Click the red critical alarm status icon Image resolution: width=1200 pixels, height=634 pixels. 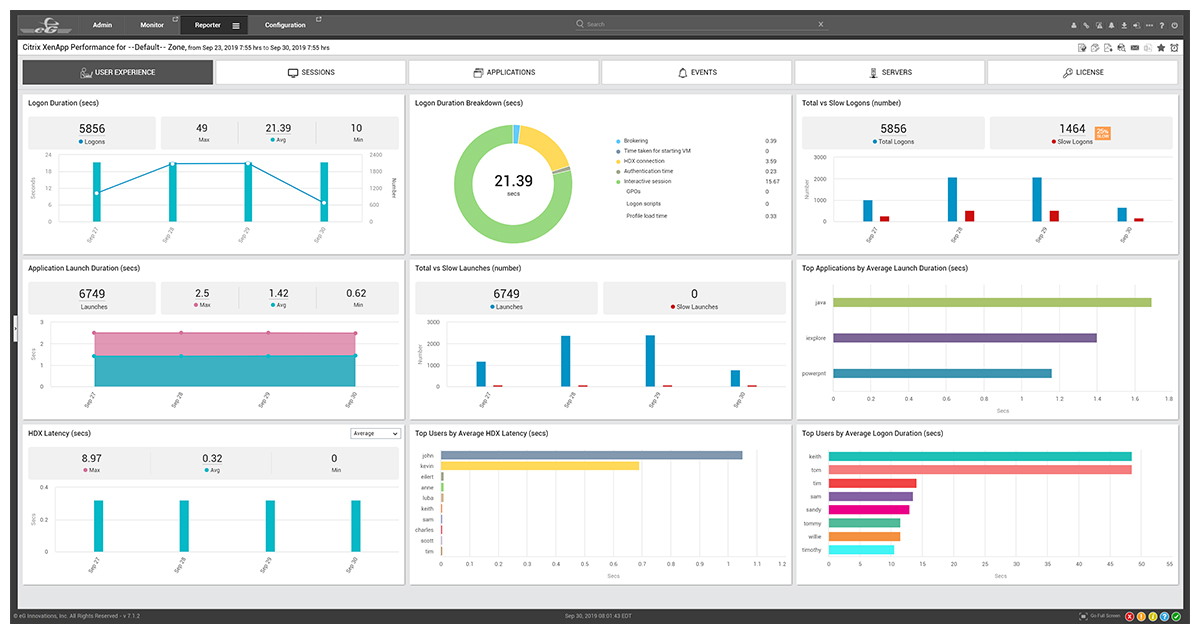[x=1130, y=616]
